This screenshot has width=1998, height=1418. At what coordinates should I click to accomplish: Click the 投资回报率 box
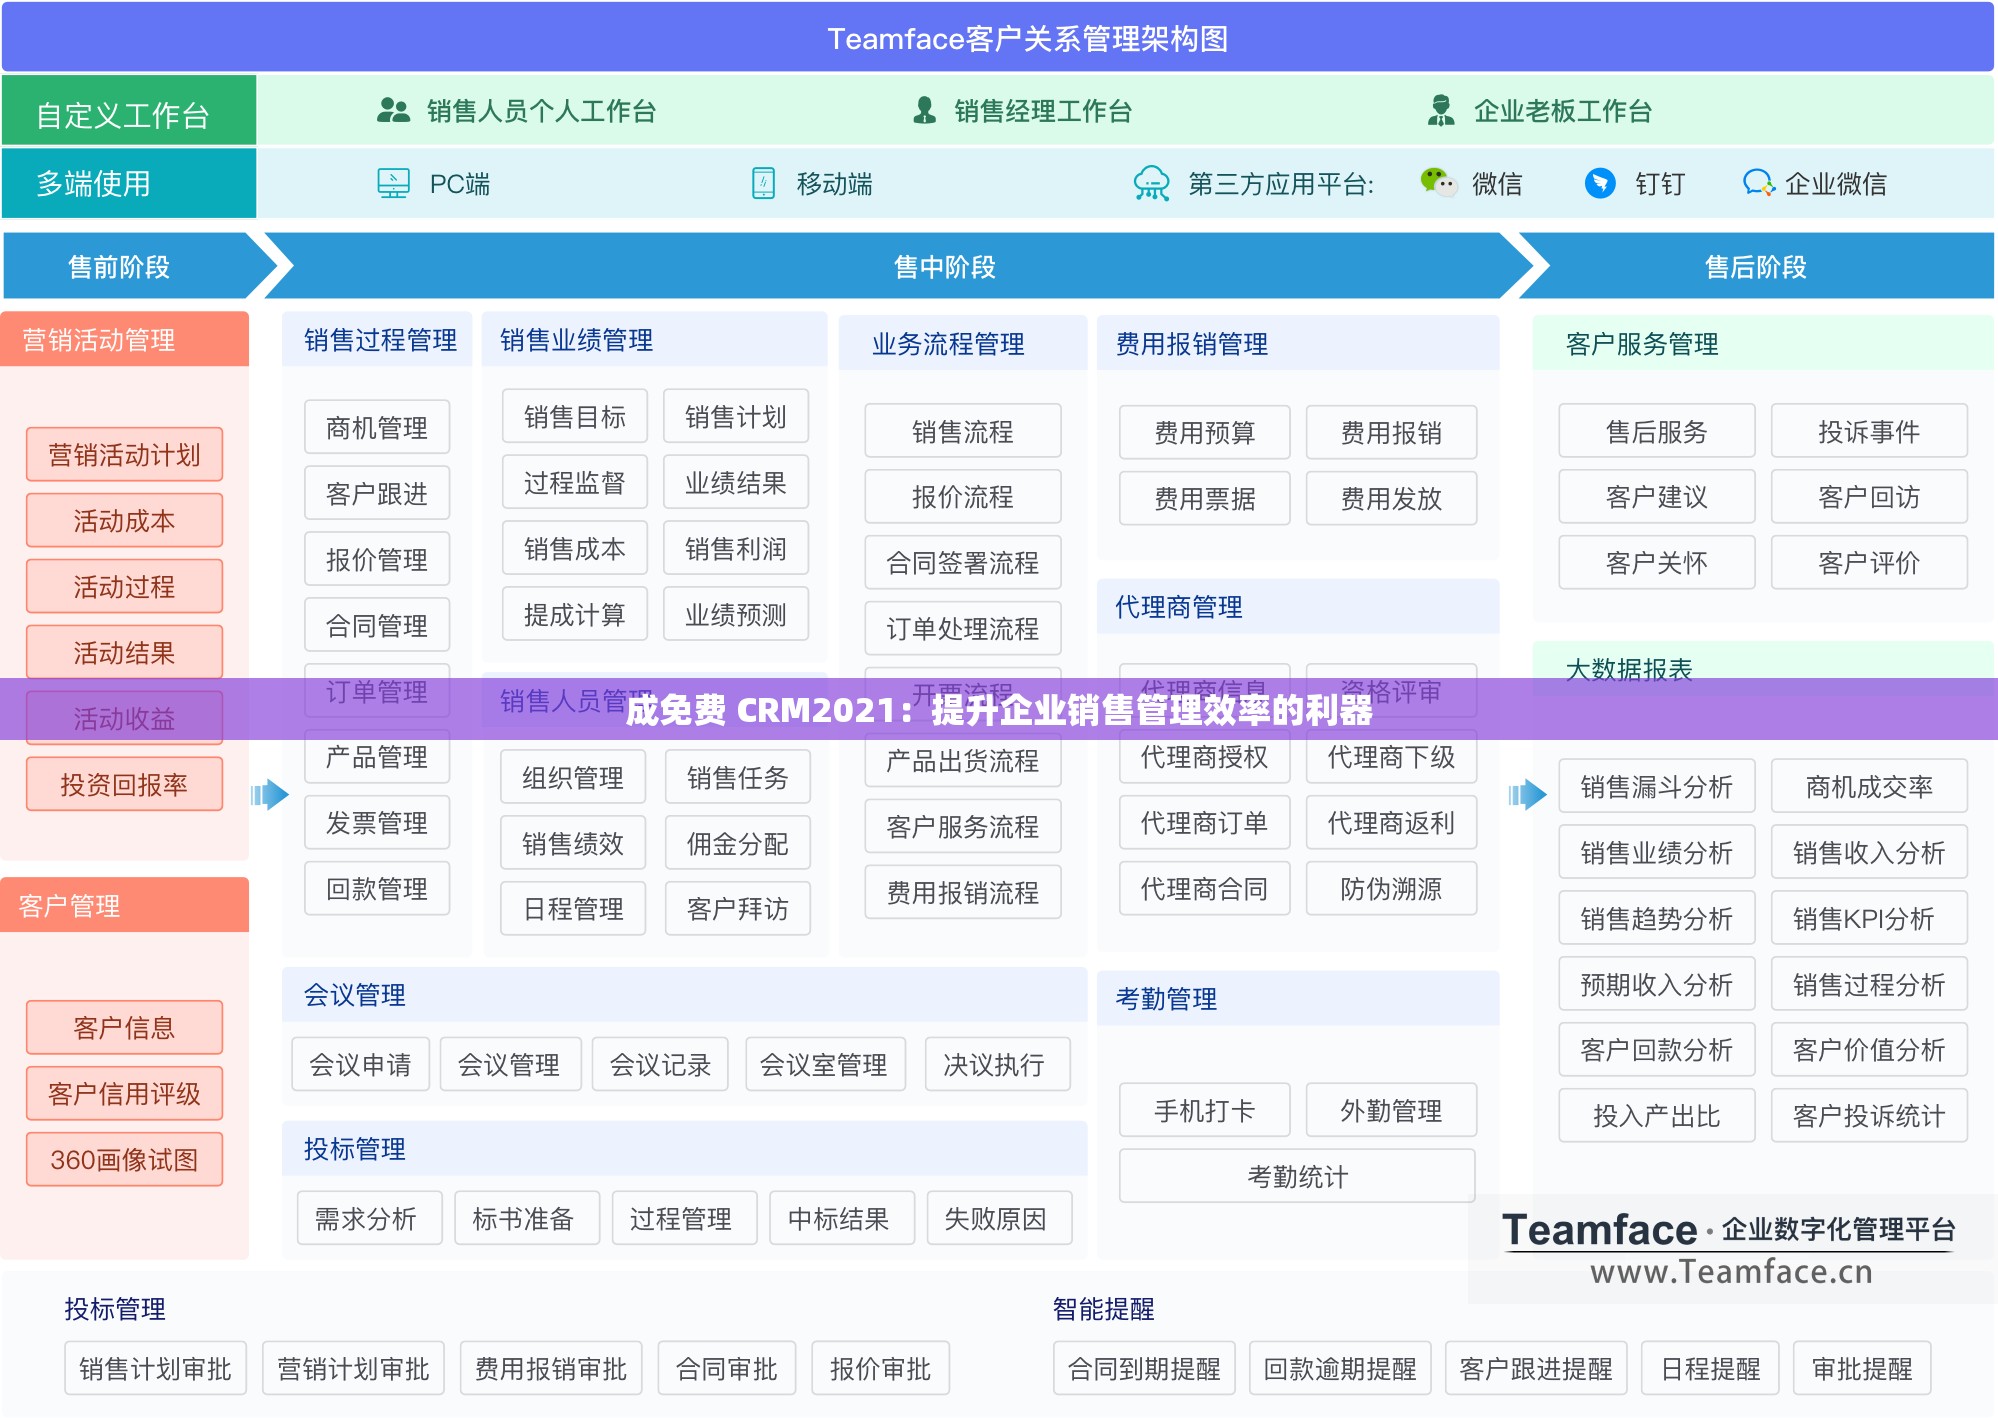[124, 784]
